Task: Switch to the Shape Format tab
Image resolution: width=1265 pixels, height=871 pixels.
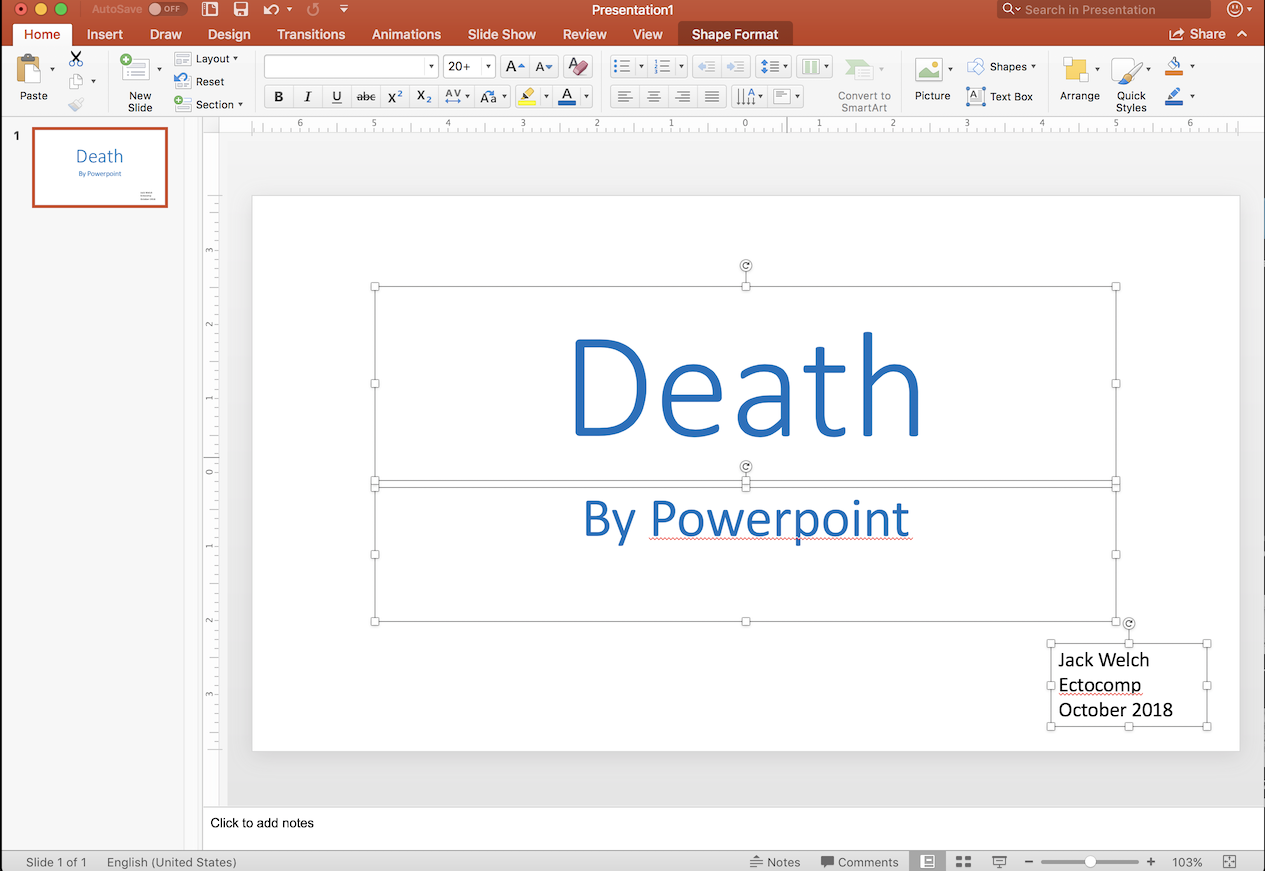Action: point(735,33)
